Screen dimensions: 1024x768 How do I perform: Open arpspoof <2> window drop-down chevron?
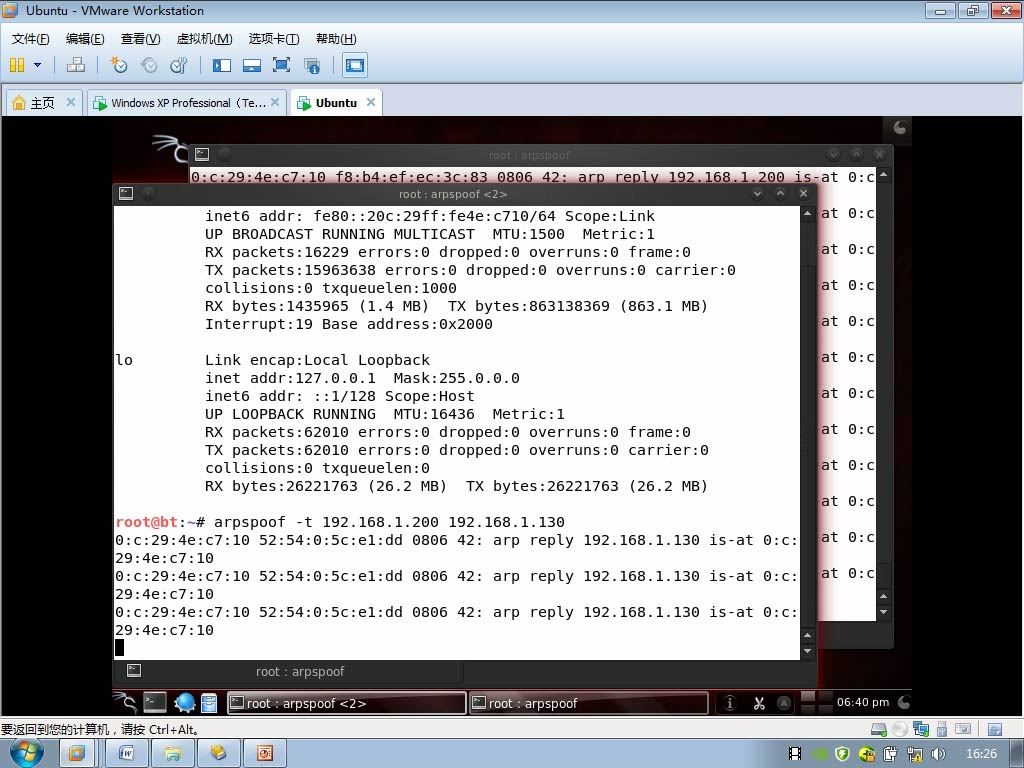757,193
